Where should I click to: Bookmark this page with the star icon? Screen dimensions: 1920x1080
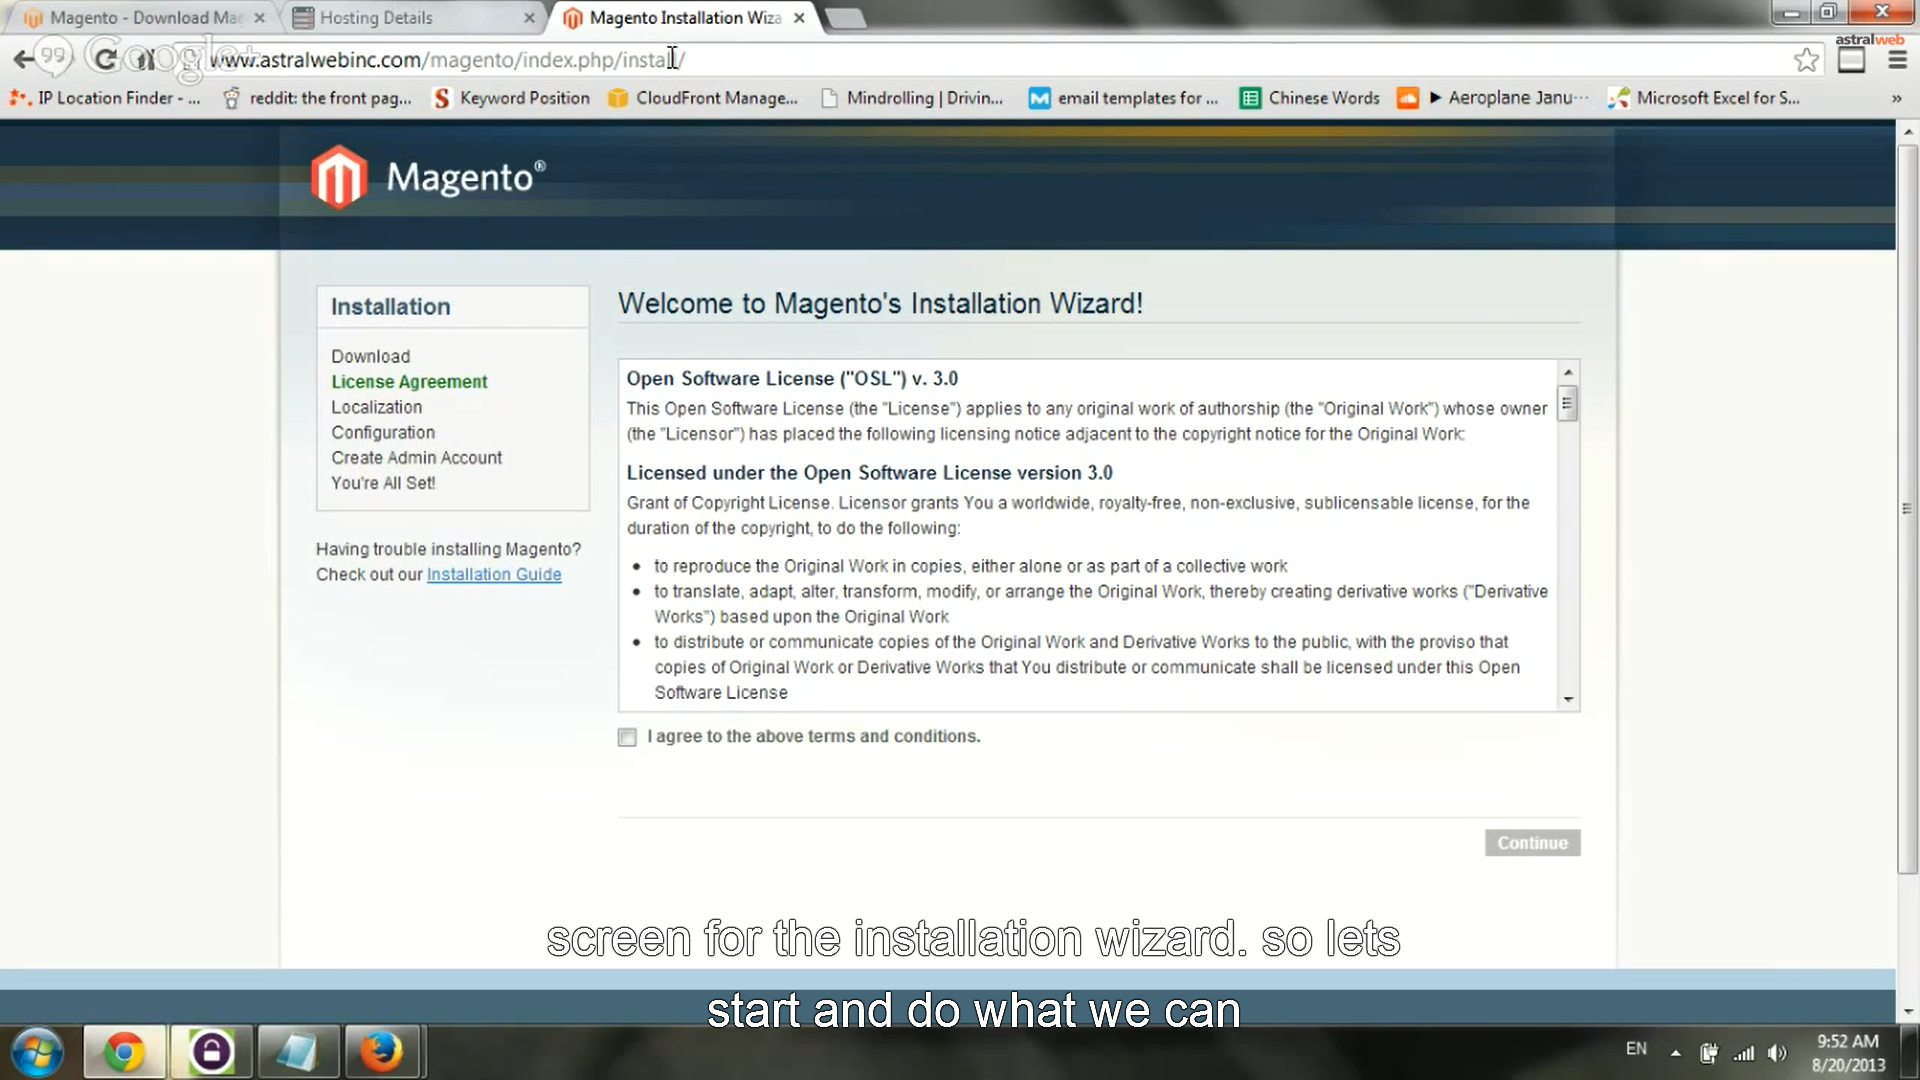pyautogui.click(x=1806, y=60)
